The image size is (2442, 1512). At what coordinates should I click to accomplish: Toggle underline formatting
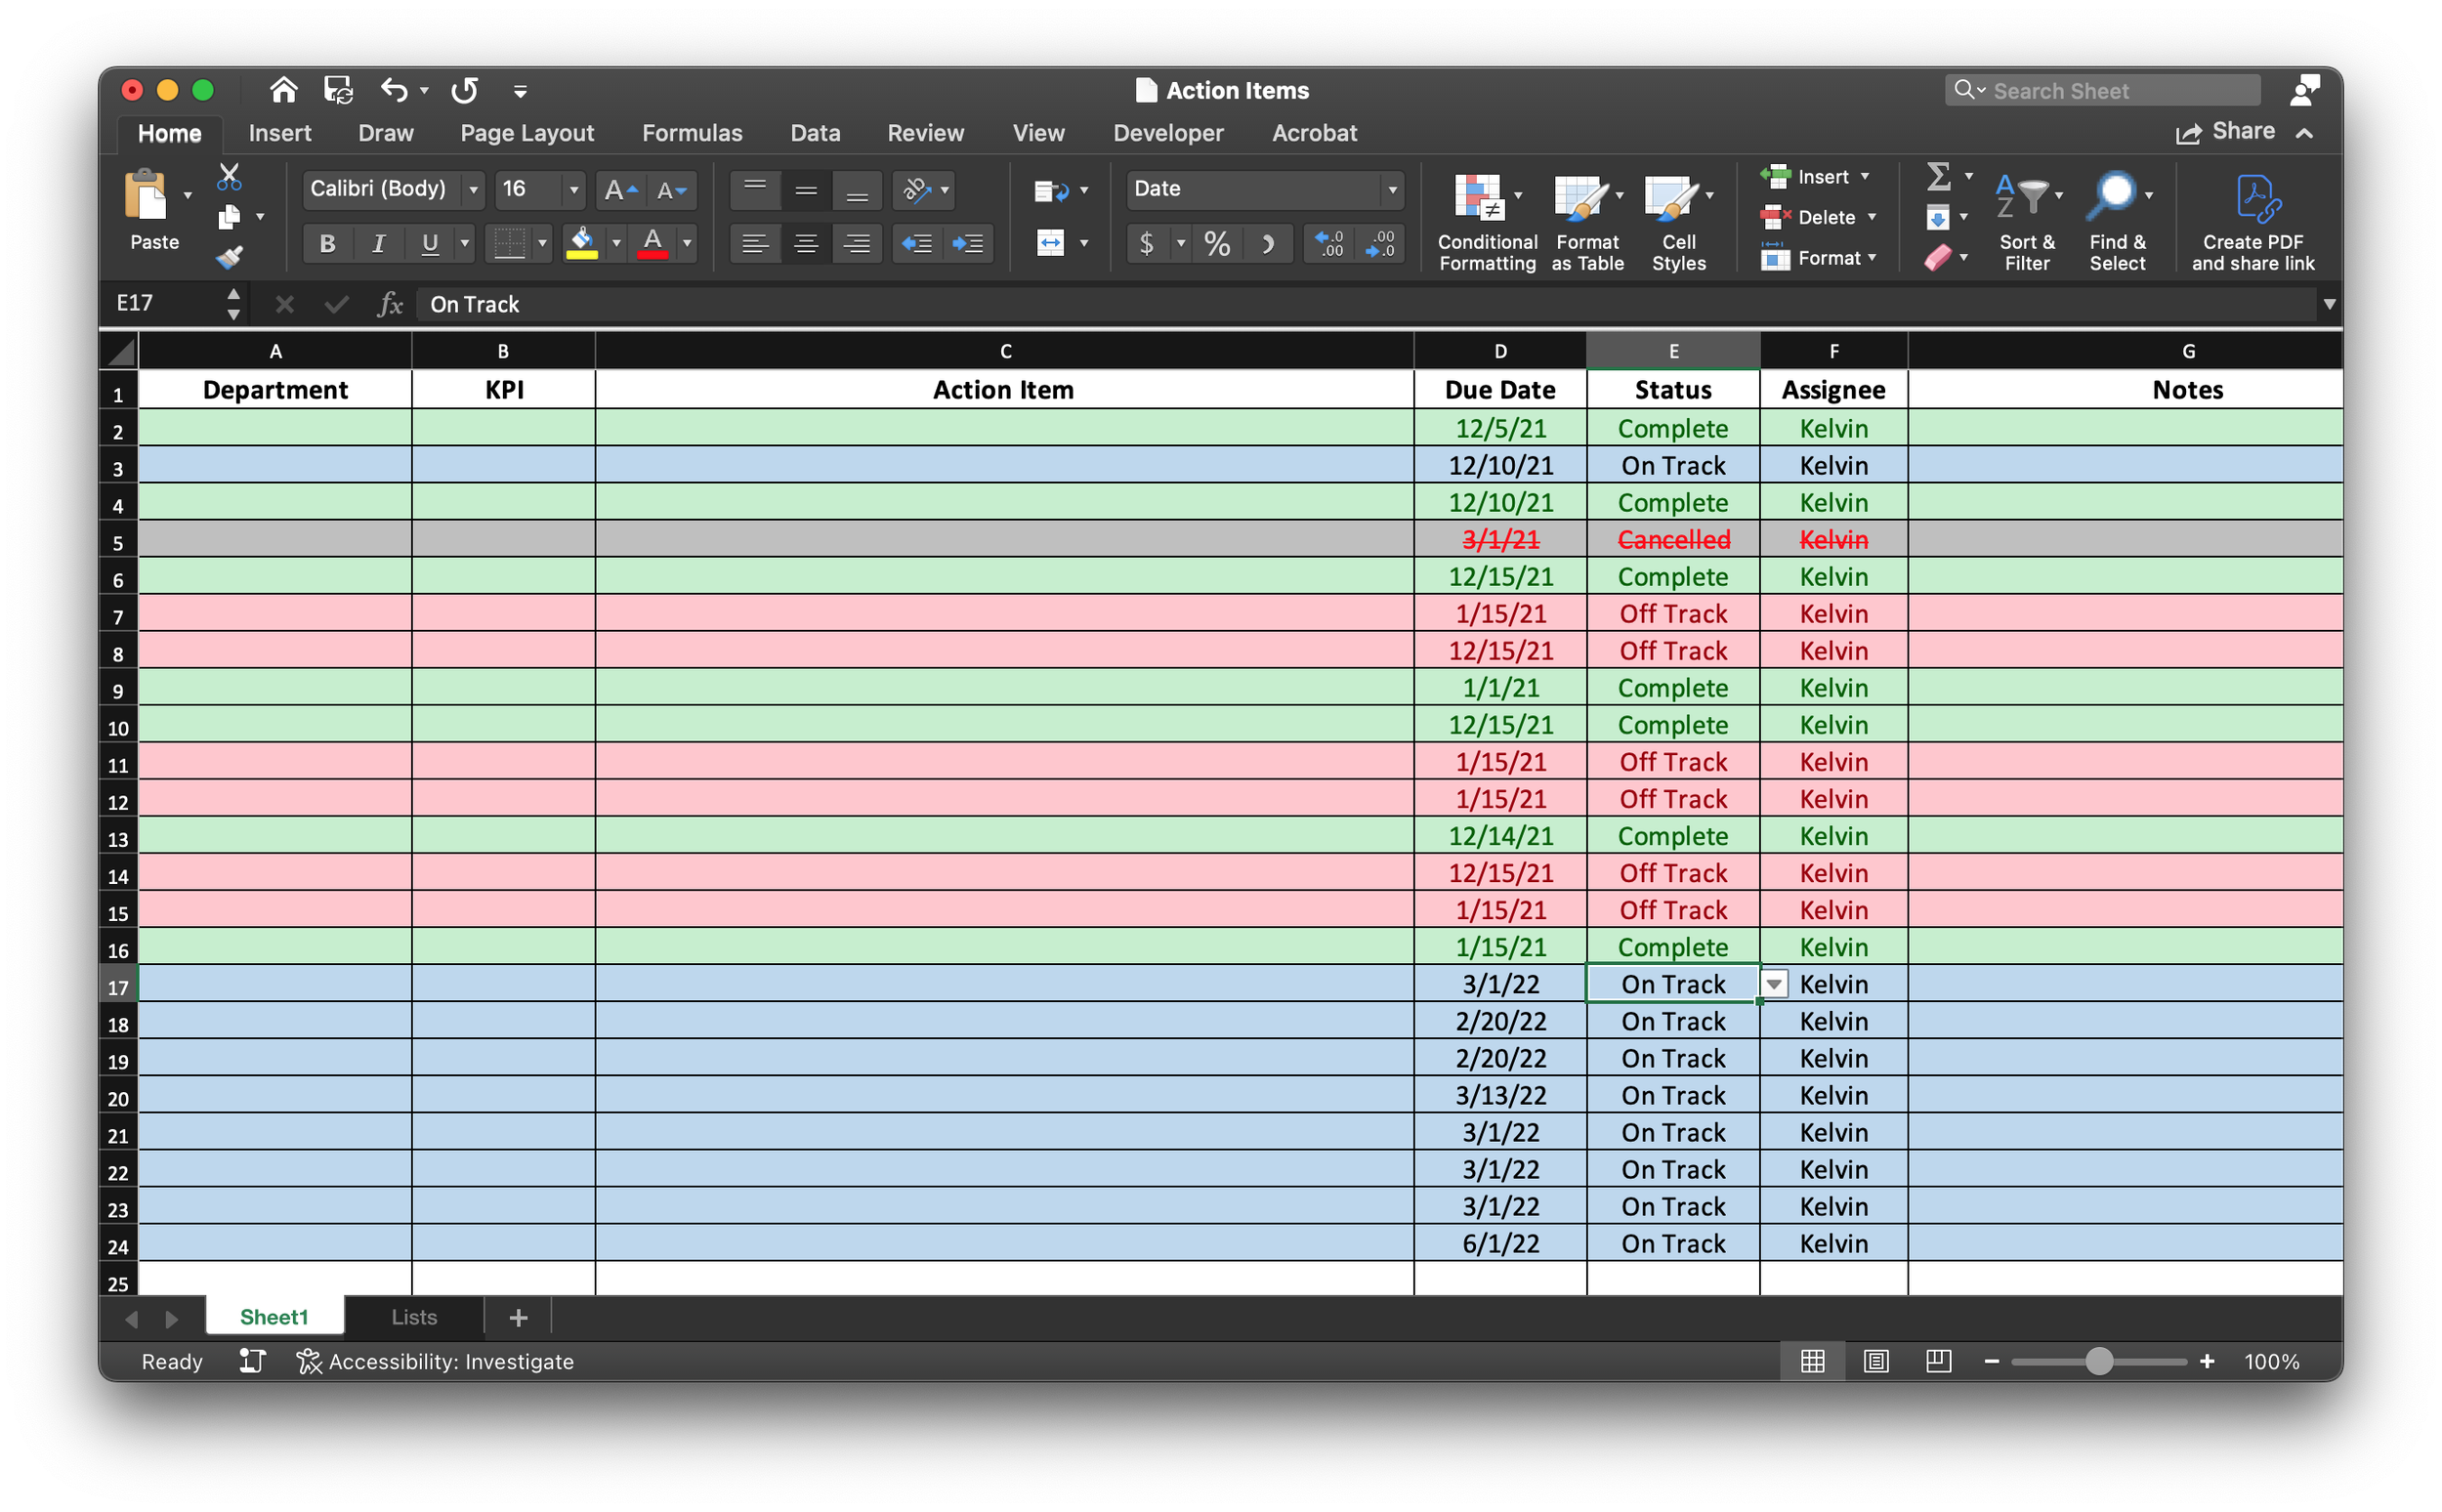(429, 243)
